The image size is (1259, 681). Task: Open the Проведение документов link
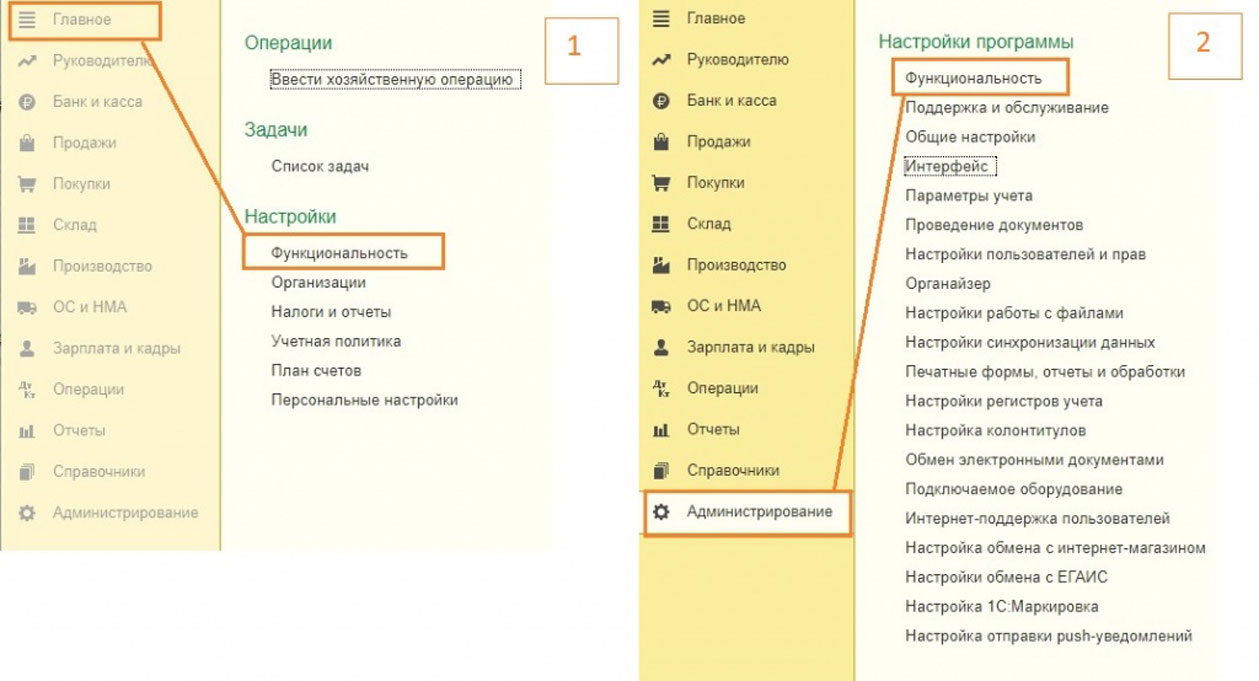(x=995, y=225)
